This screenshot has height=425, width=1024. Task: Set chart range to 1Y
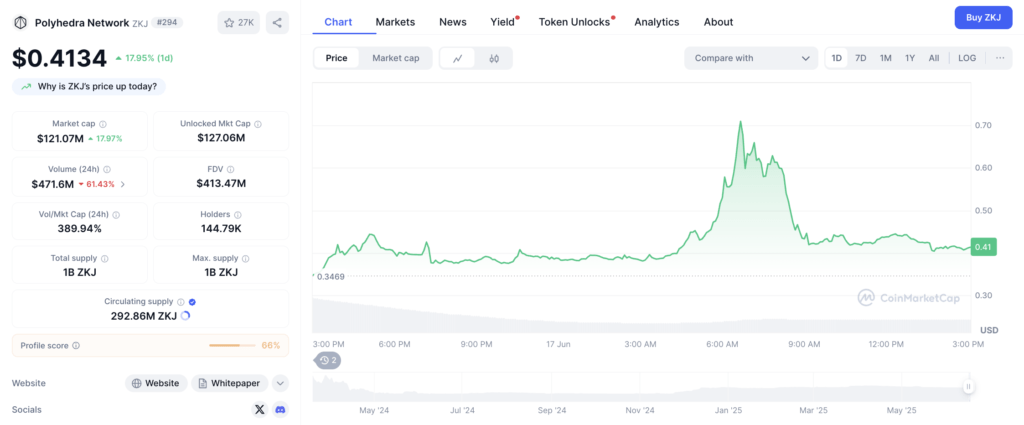coord(910,58)
